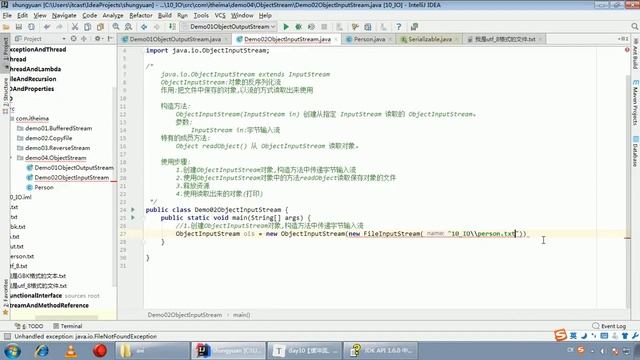Image resolution: width=640 pixels, height=360 pixels.
Task: Open the VCS menu
Action: click(220, 16)
